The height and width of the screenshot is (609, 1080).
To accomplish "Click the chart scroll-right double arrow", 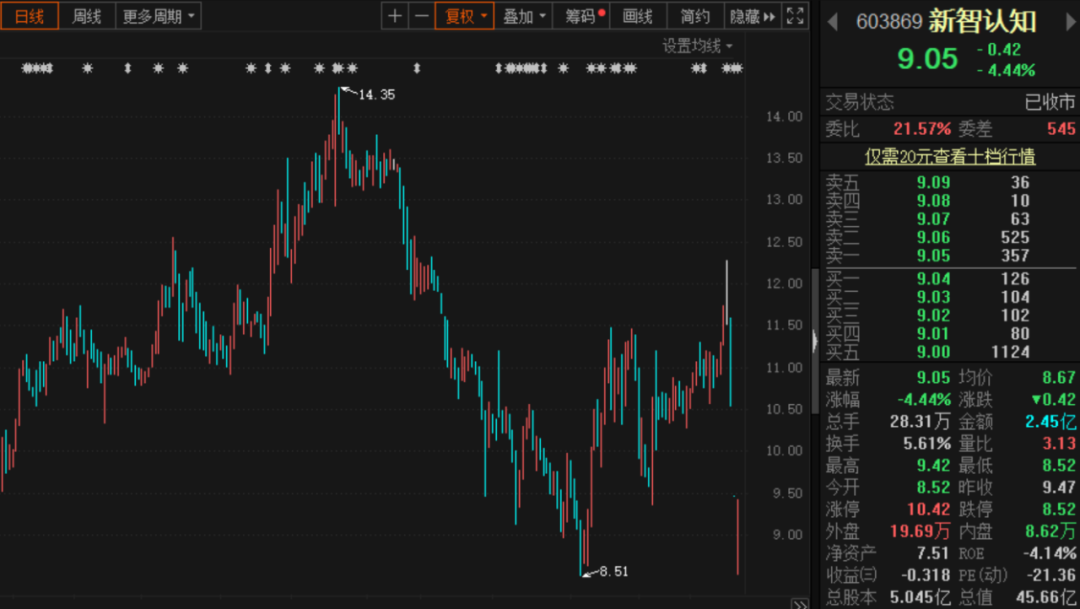I will tap(799, 604).
